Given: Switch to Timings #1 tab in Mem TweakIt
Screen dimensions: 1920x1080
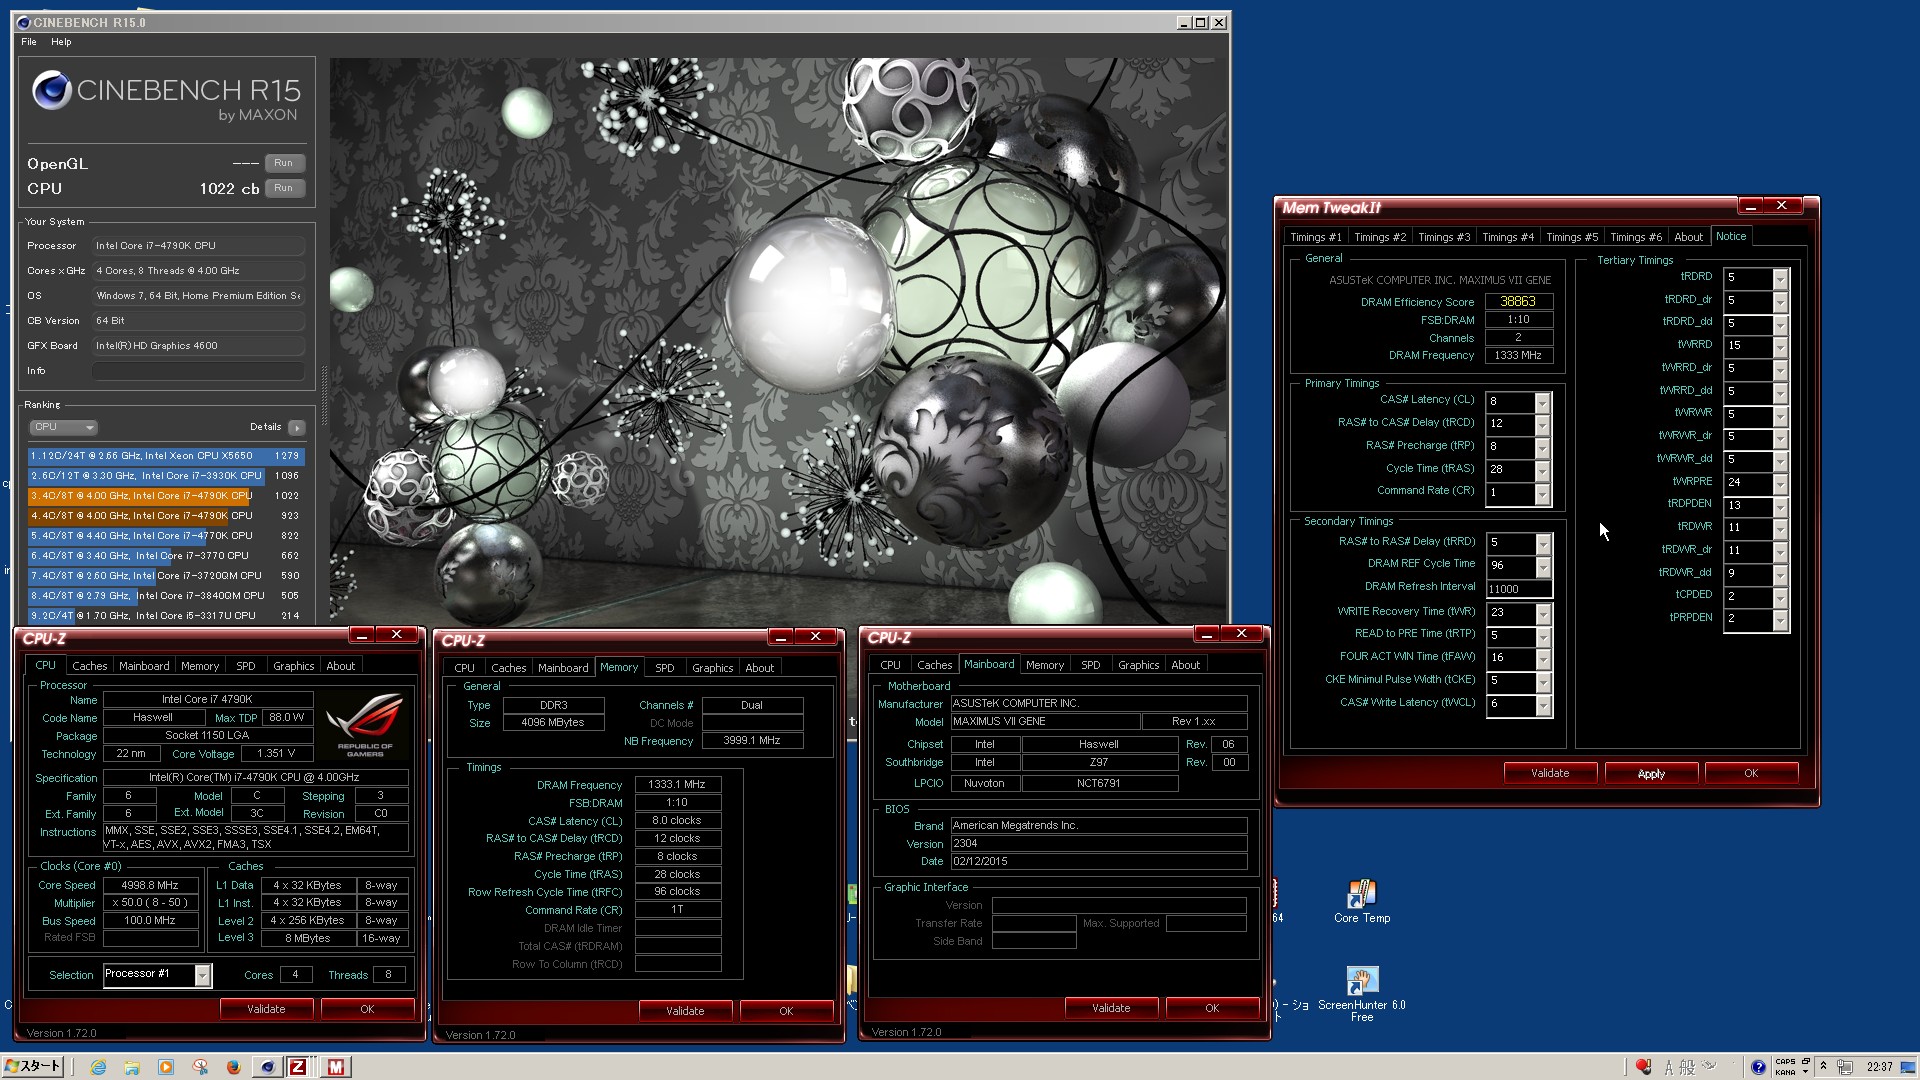Looking at the screenshot, I should [x=1316, y=237].
